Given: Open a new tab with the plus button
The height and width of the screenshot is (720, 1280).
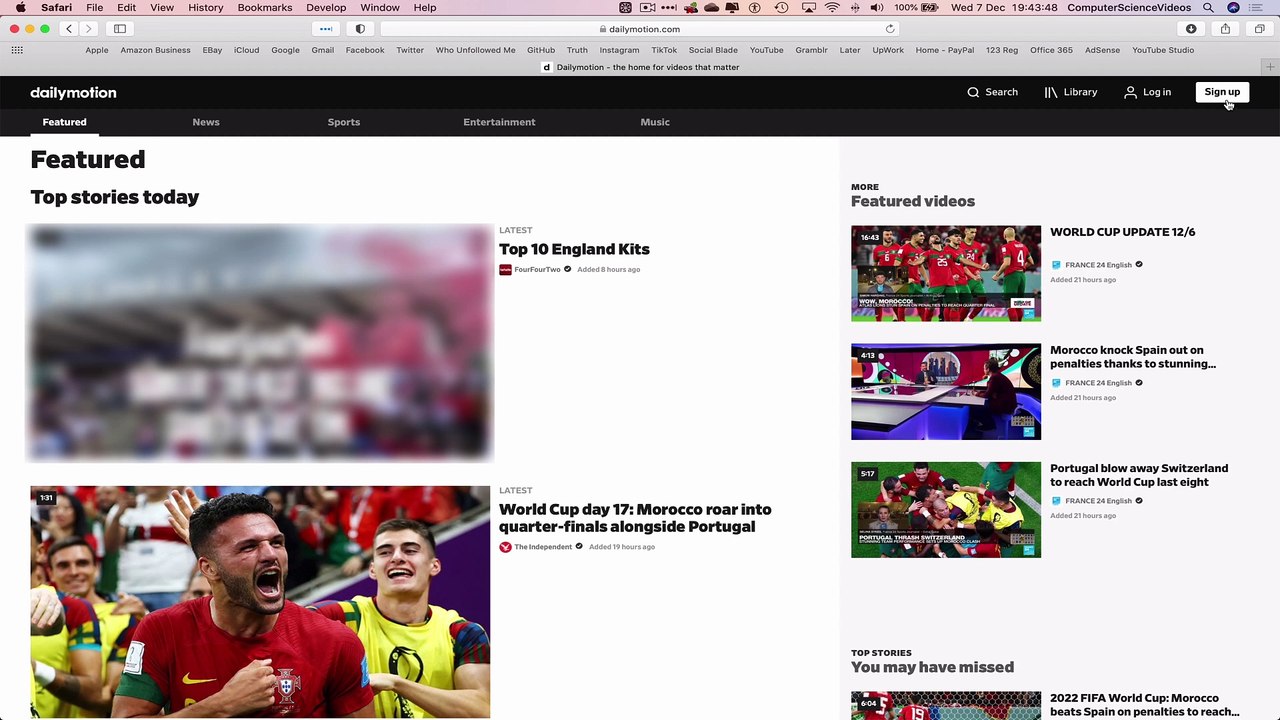Looking at the screenshot, I should point(1270,67).
